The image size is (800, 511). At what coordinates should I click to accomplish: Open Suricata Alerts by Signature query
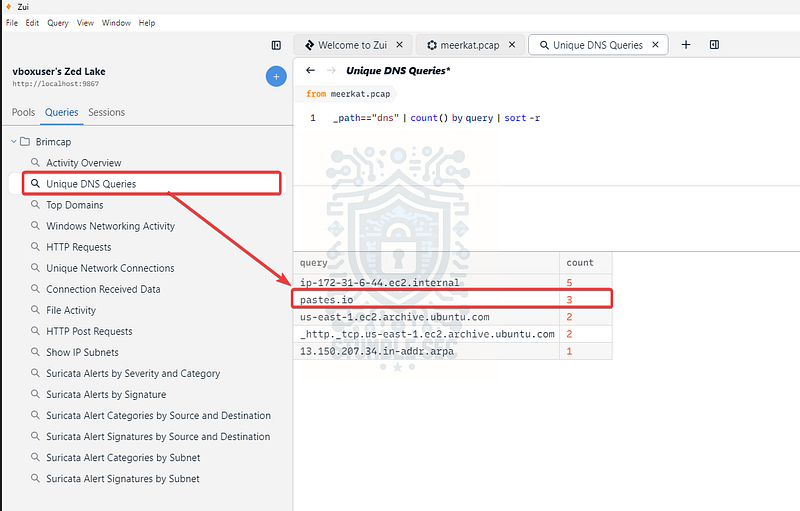(106, 395)
